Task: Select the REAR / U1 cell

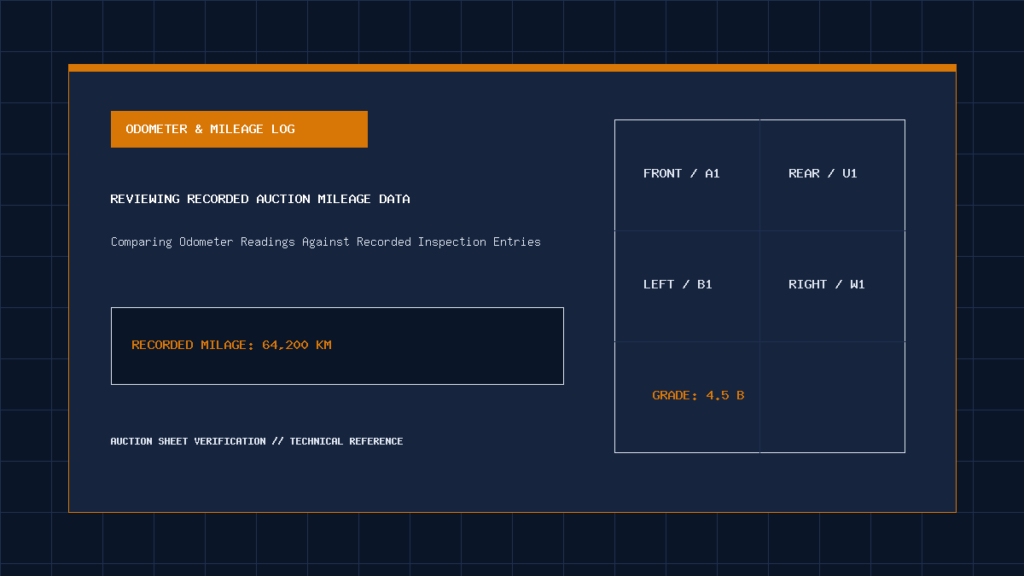Action: pos(832,175)
